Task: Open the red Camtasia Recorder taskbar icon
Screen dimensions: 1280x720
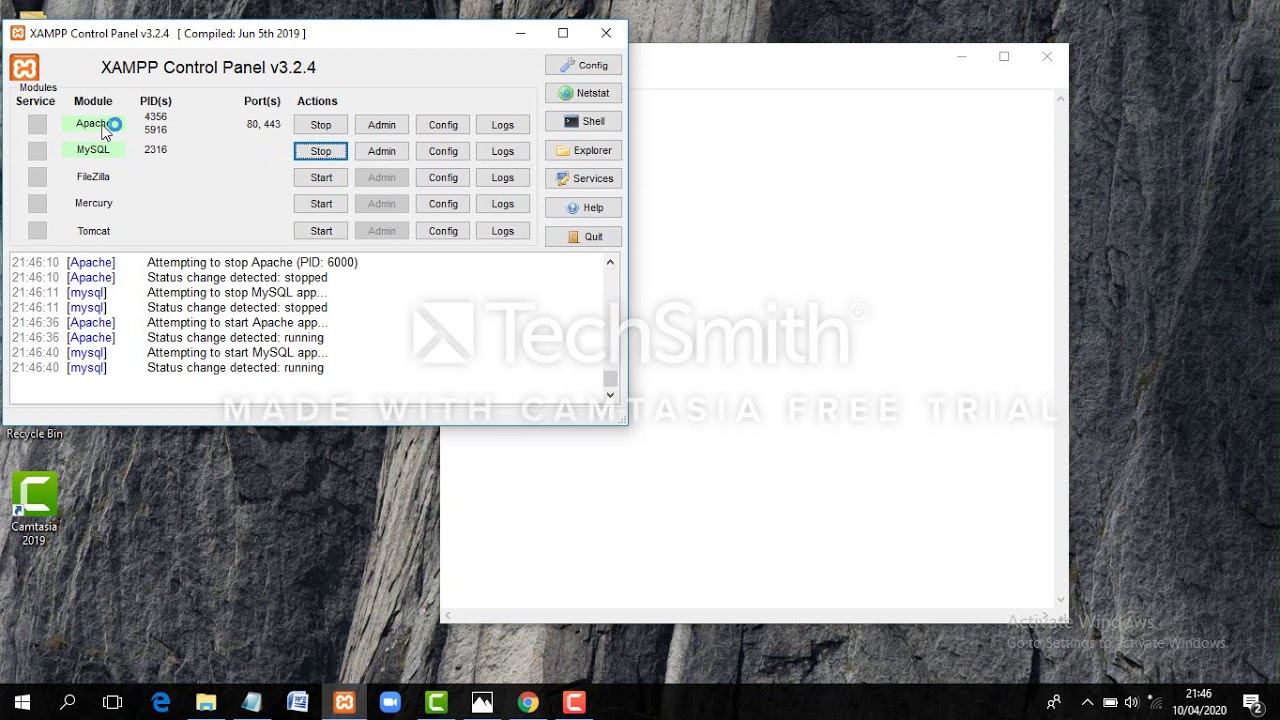Action: coord(574,702)
